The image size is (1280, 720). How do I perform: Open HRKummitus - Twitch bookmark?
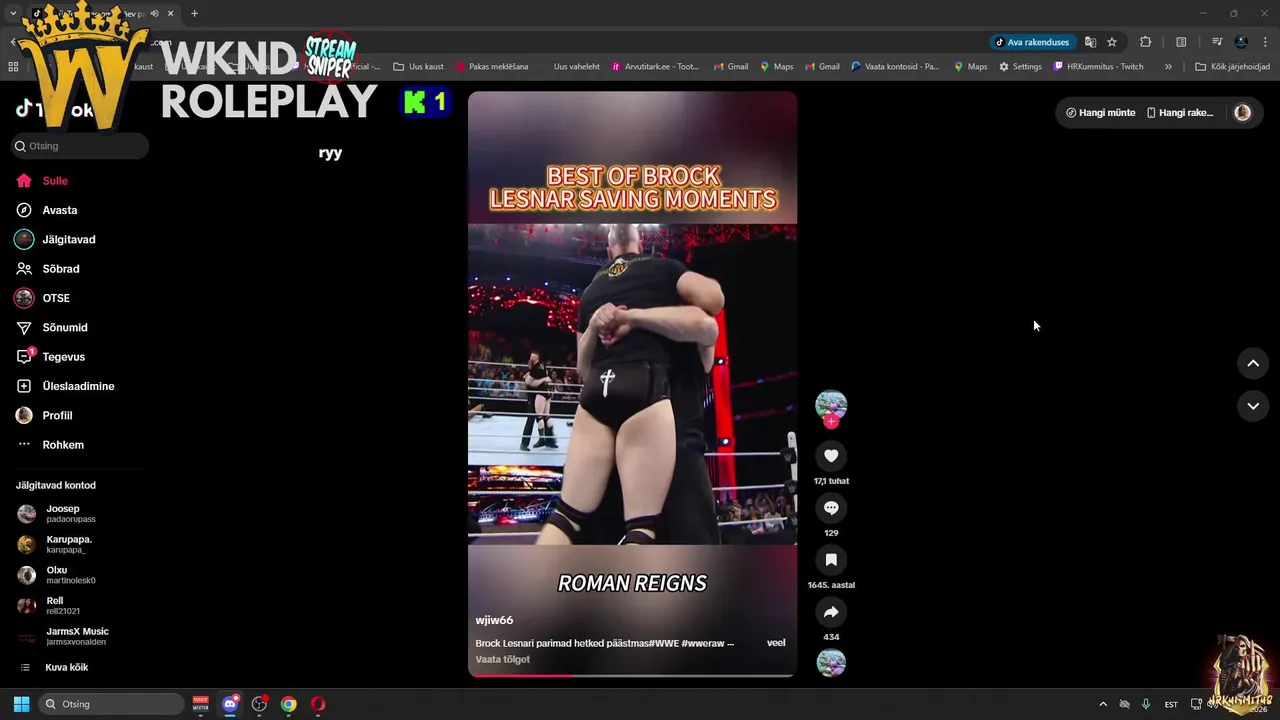tap(1098, 67)
